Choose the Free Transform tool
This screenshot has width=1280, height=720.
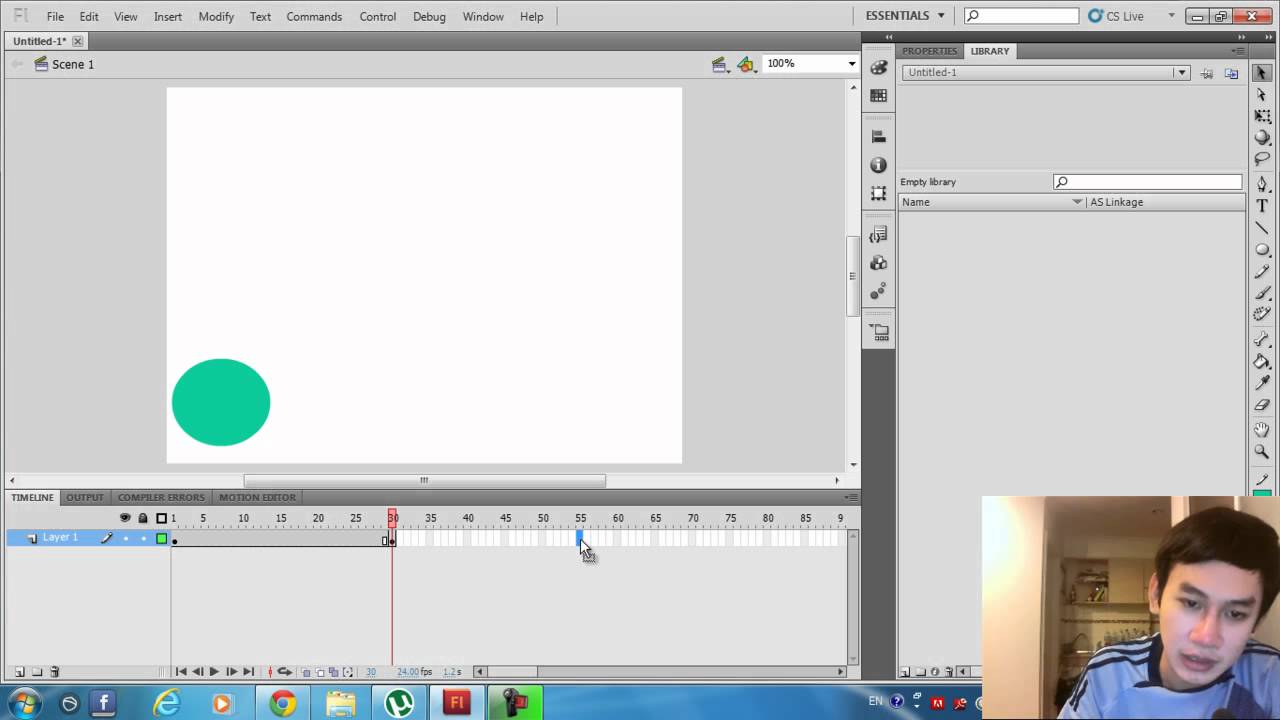1262,117
